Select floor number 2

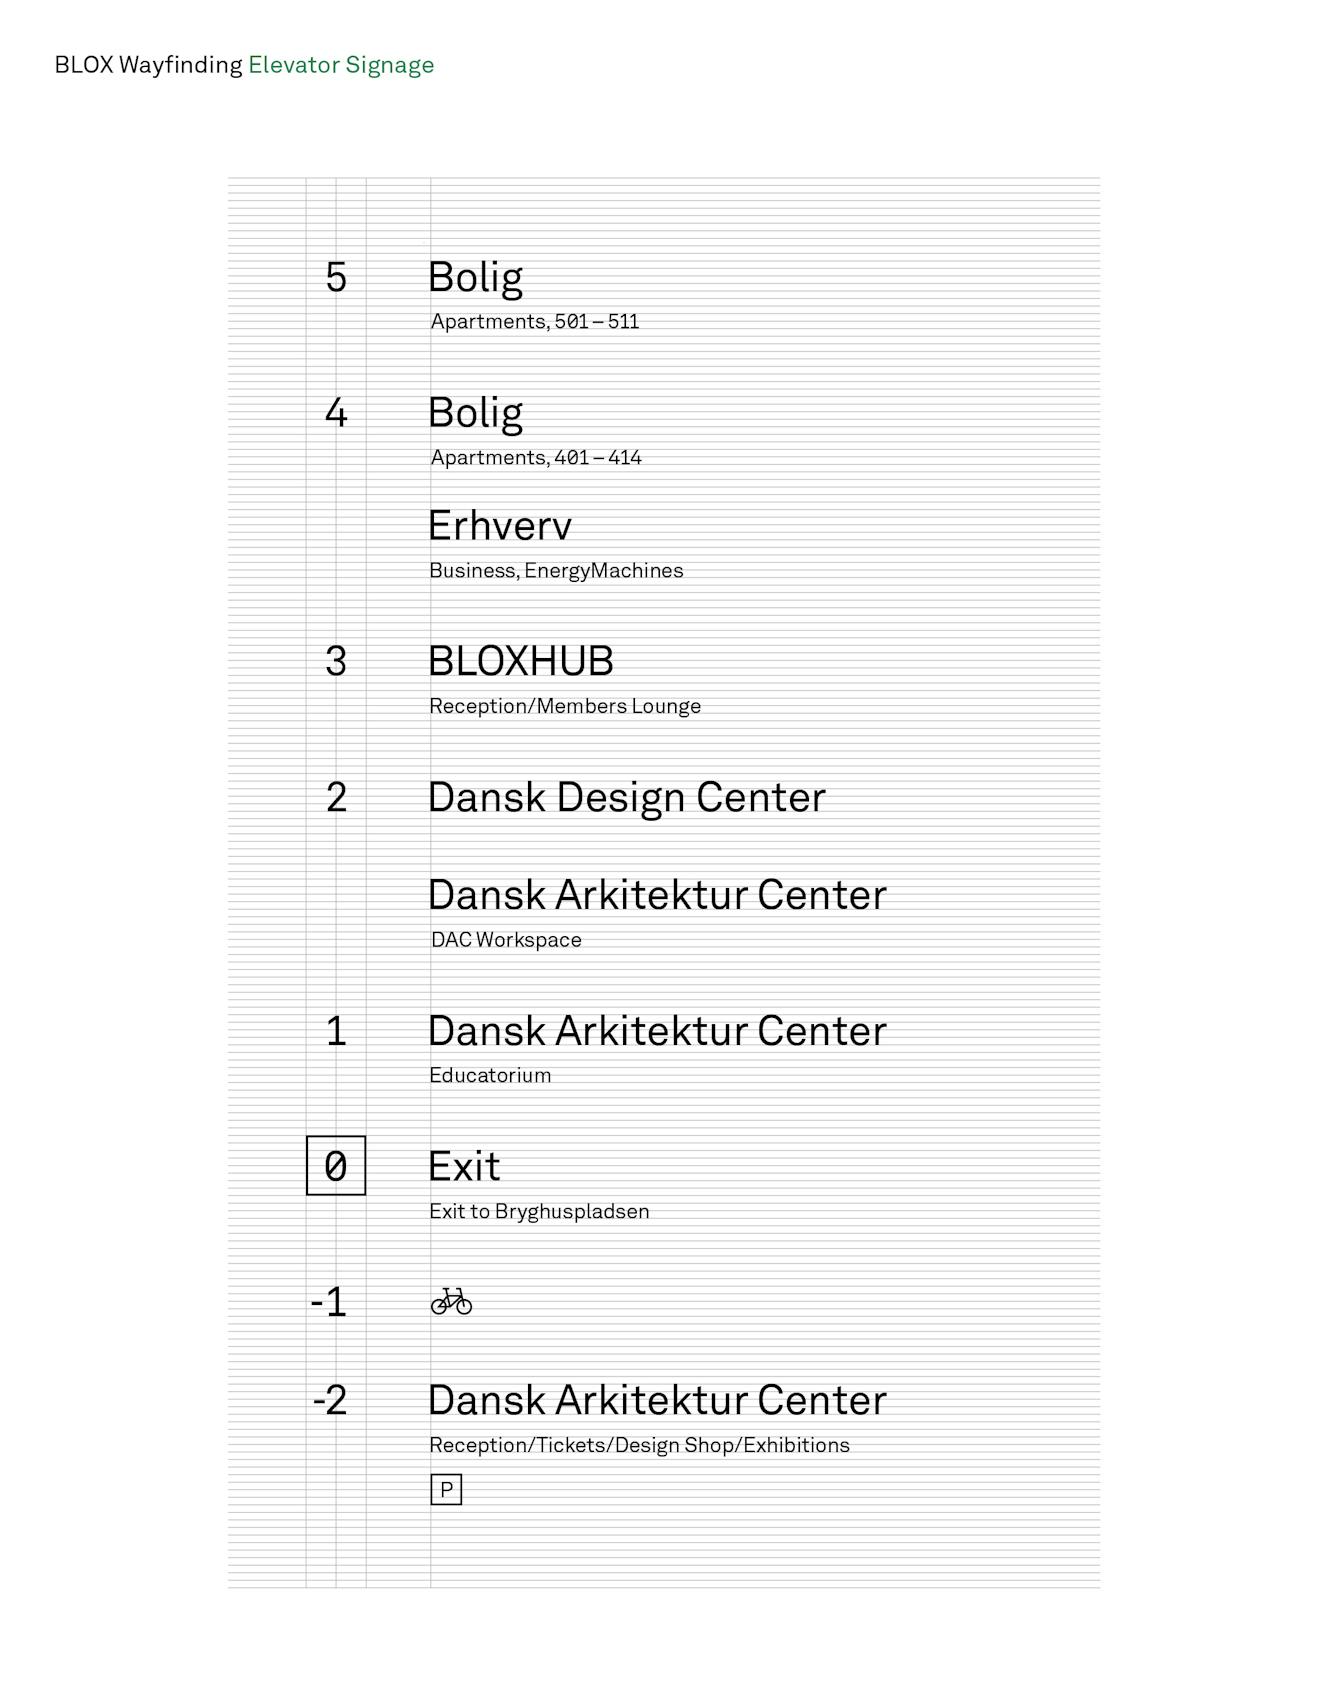pyautogui.click(x=336, y=797)
